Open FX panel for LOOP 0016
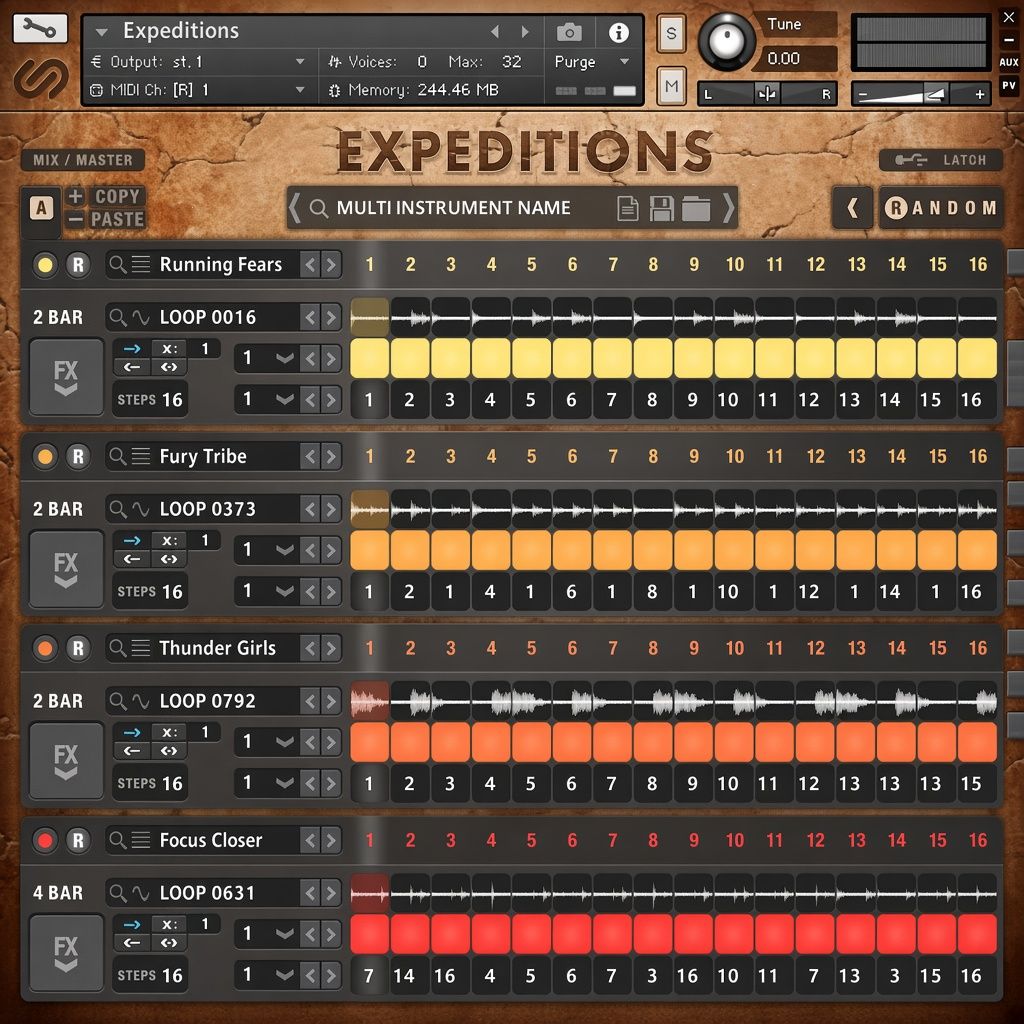The image size is (1024, 1024). [x=66, y=377]
